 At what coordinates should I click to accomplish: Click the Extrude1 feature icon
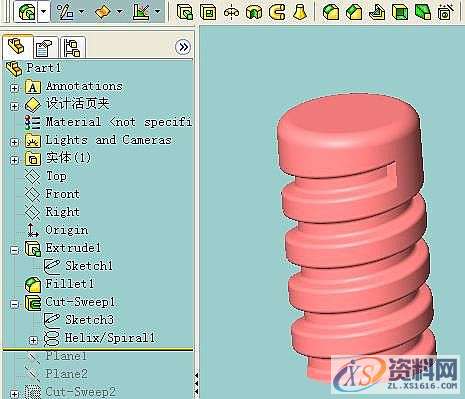[x=33, y=249]
